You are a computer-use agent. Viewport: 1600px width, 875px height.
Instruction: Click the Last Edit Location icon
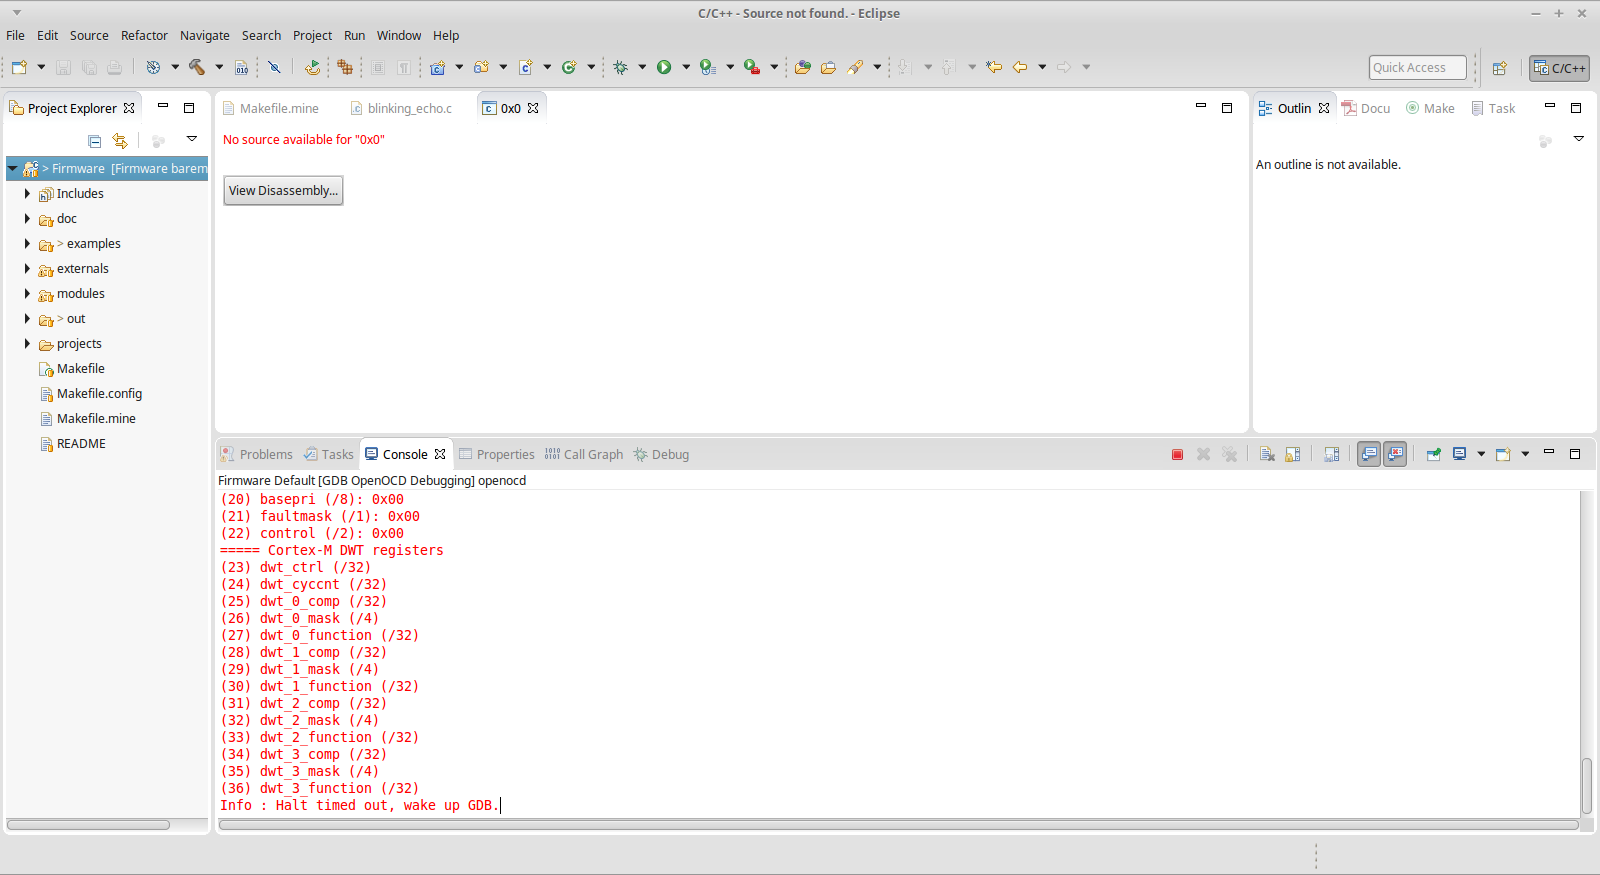[x=994, y=67]
